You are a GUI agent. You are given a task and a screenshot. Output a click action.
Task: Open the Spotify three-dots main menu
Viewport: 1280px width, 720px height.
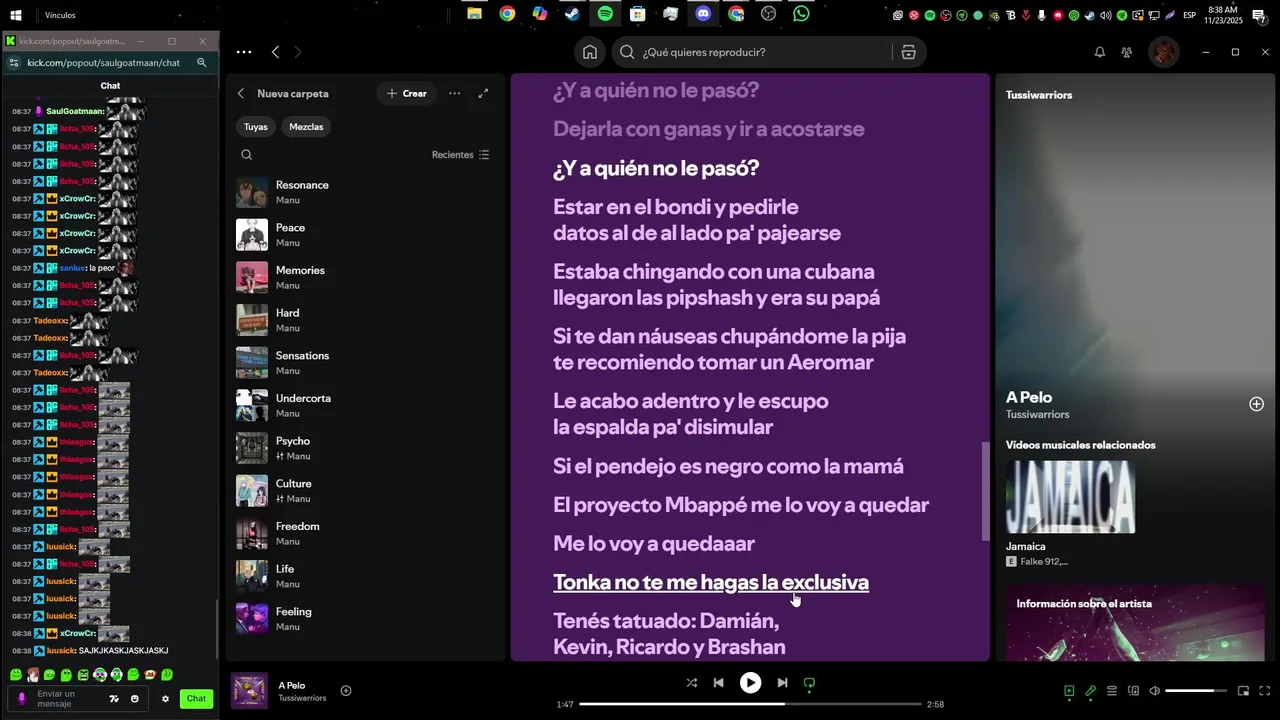[x=244, y=52]
